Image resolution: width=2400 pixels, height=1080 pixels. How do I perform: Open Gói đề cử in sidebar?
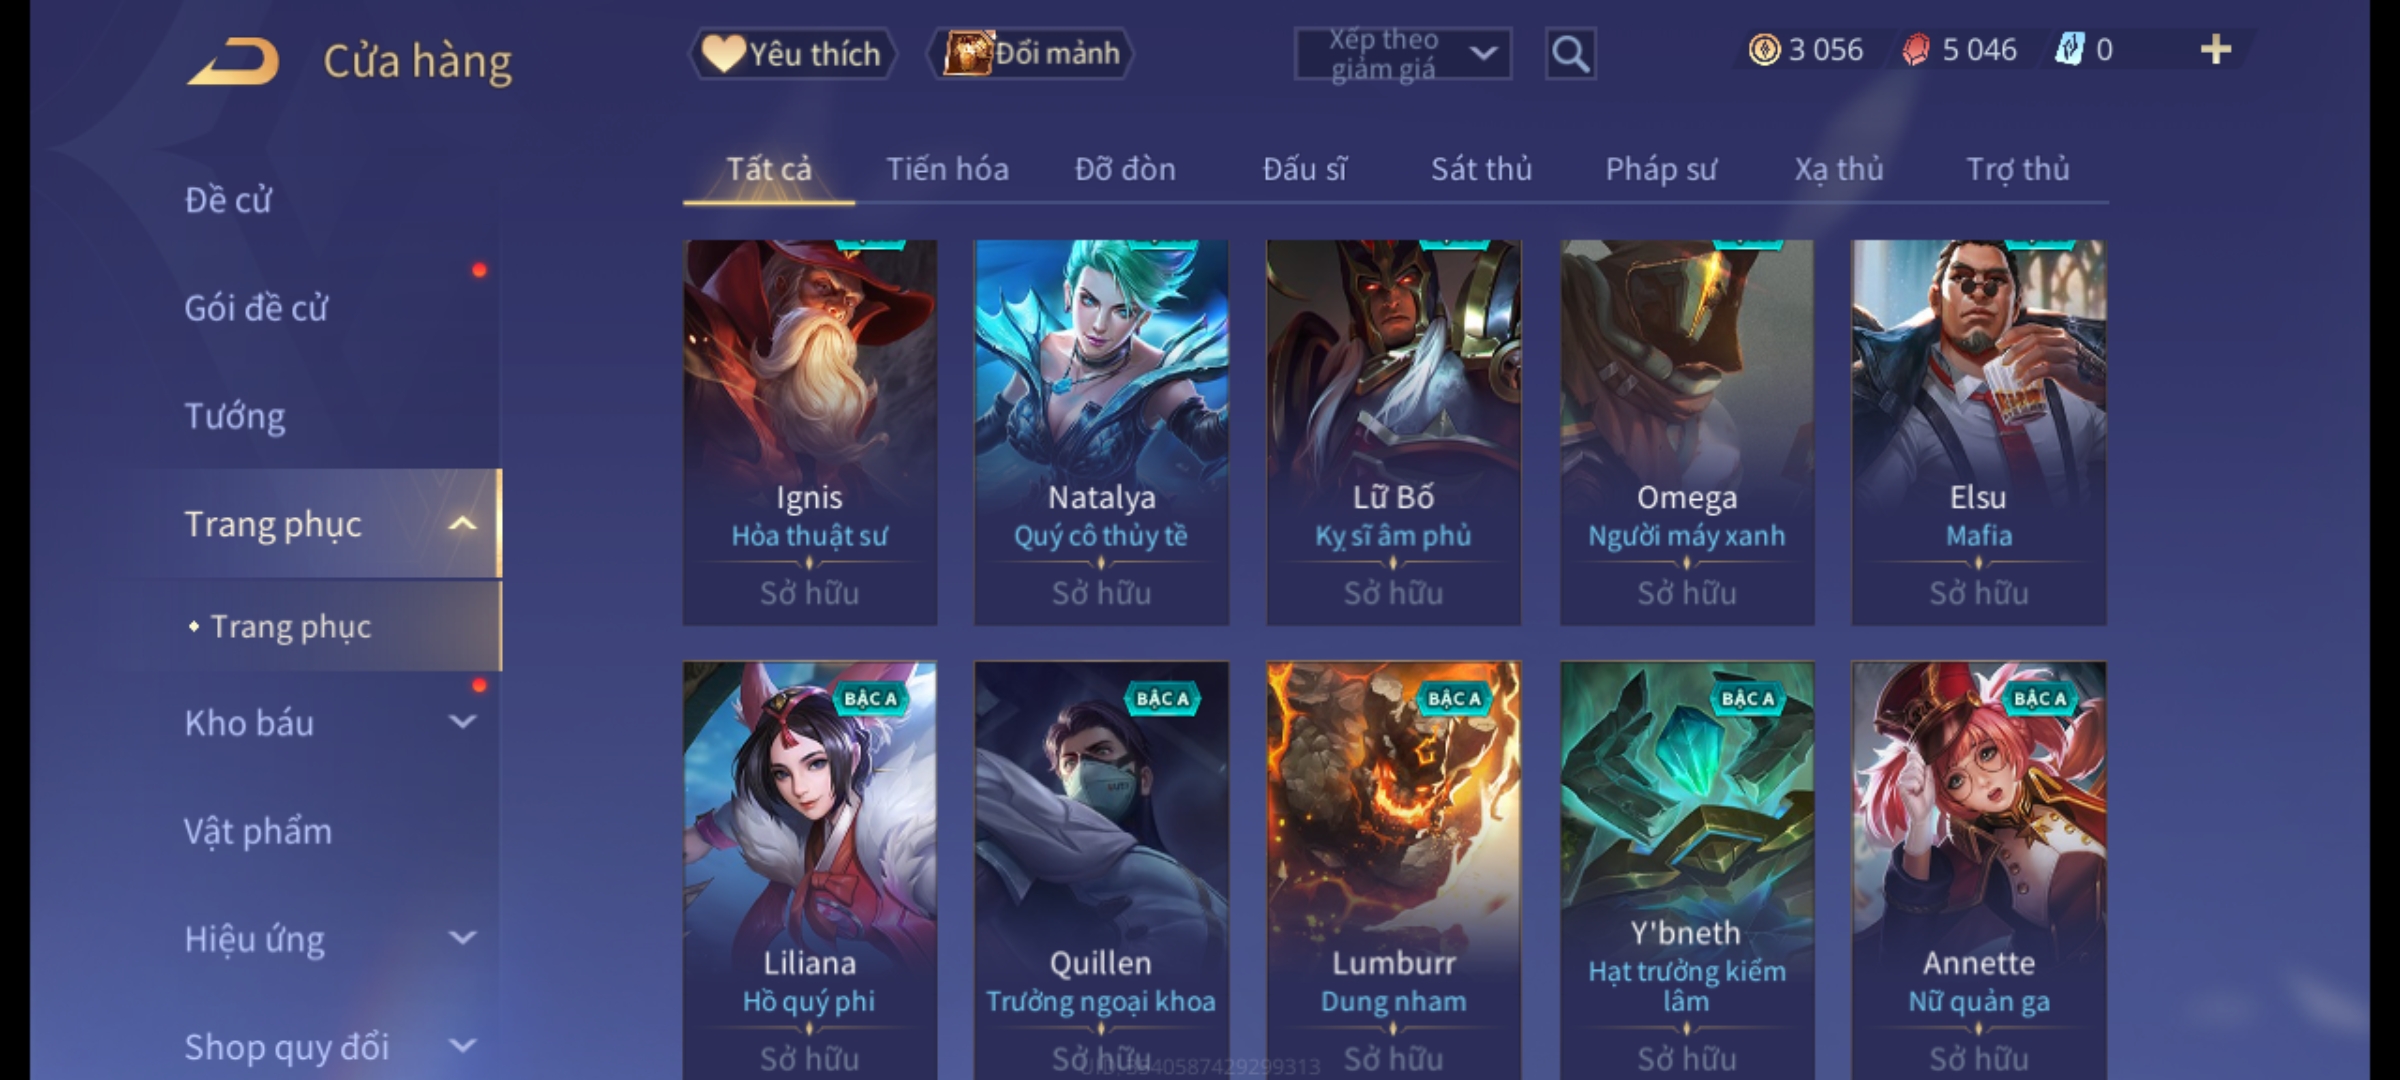click(x=256, y=308)
